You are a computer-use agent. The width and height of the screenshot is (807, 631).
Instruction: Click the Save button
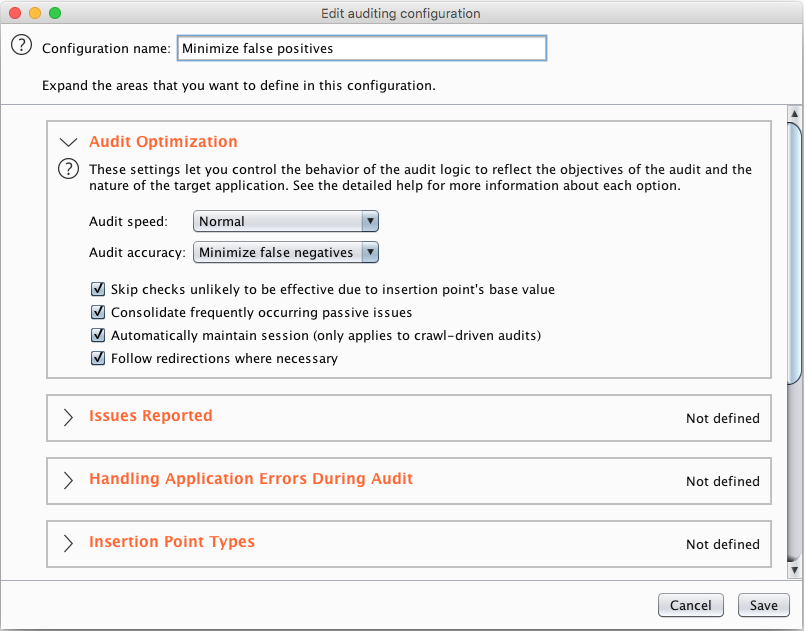click(763, 605)
